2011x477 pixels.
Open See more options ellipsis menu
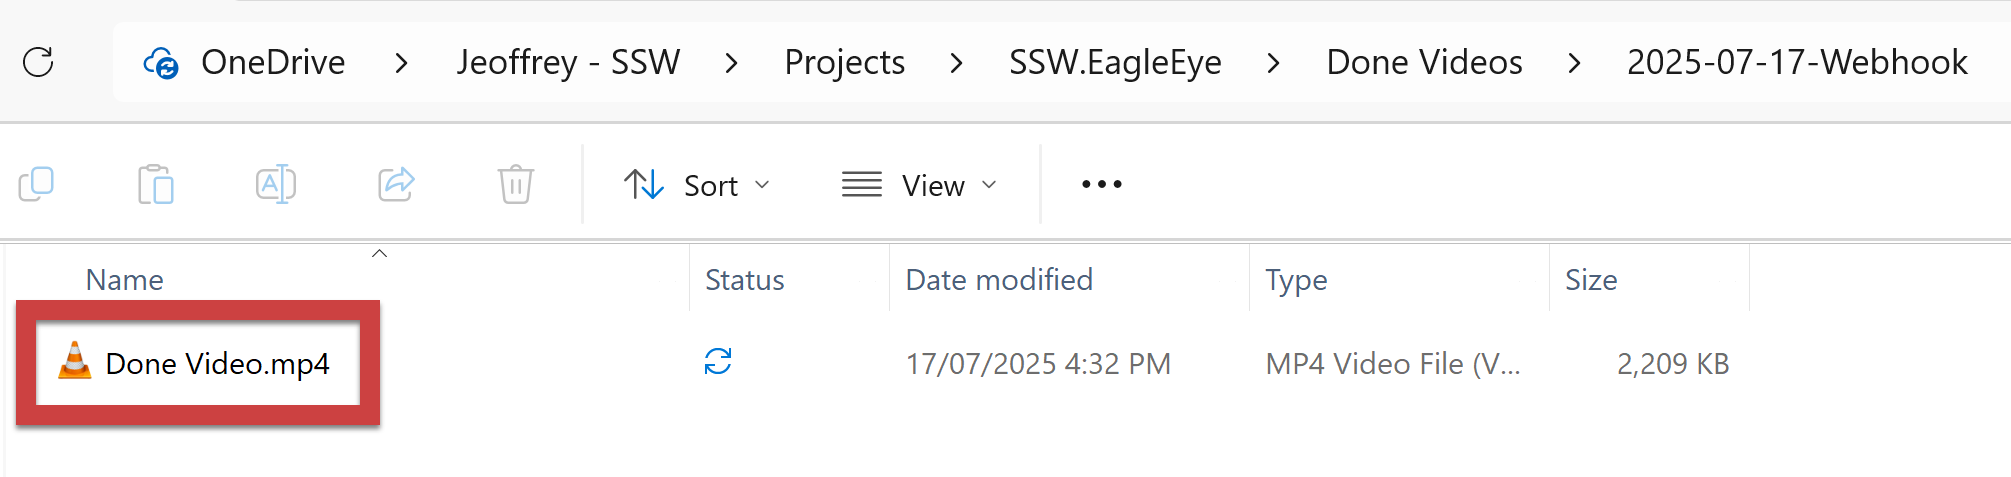tap(1101, 184)
